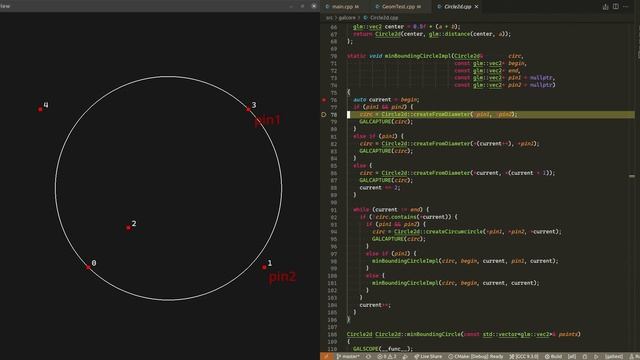Click the CMake launch play icon in status bar
Viewport: 640px width, 360px height.
pos(596,356)
